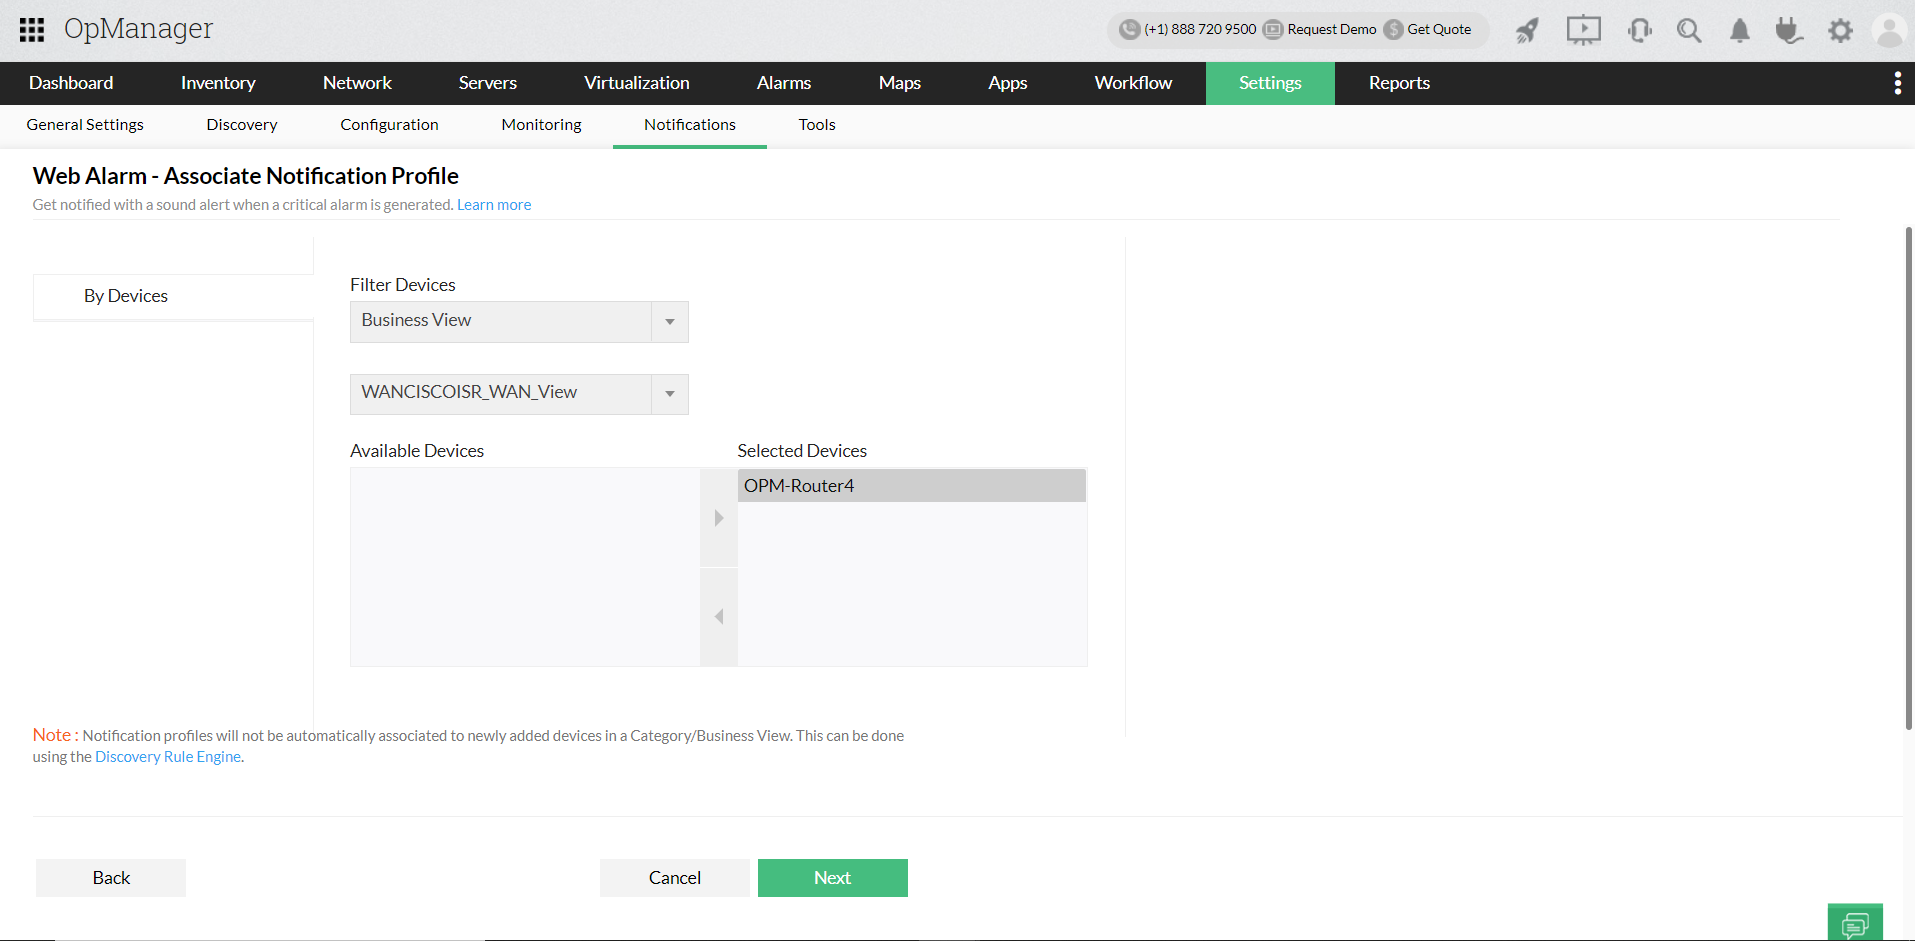Check alerts via the notification bell icon
This screenshot has height=941, width=1915.
point(1739,30)
